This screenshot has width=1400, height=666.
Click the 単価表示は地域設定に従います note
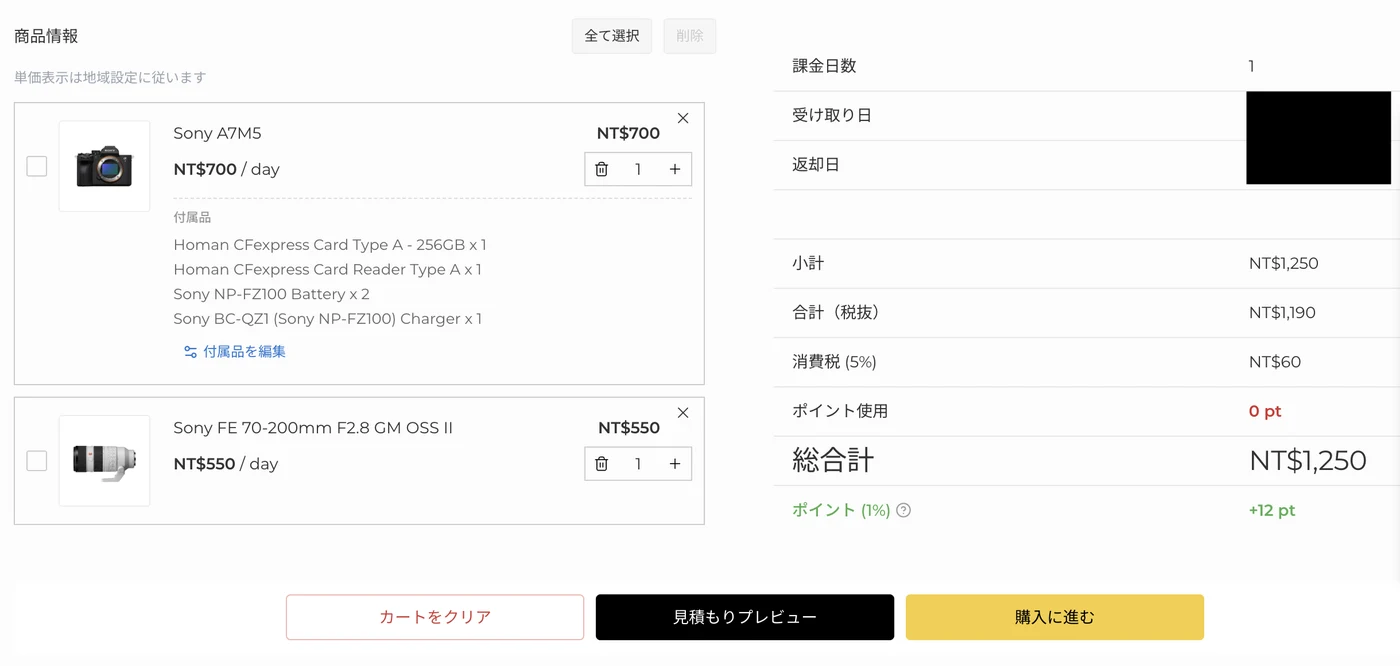[110, 77]
